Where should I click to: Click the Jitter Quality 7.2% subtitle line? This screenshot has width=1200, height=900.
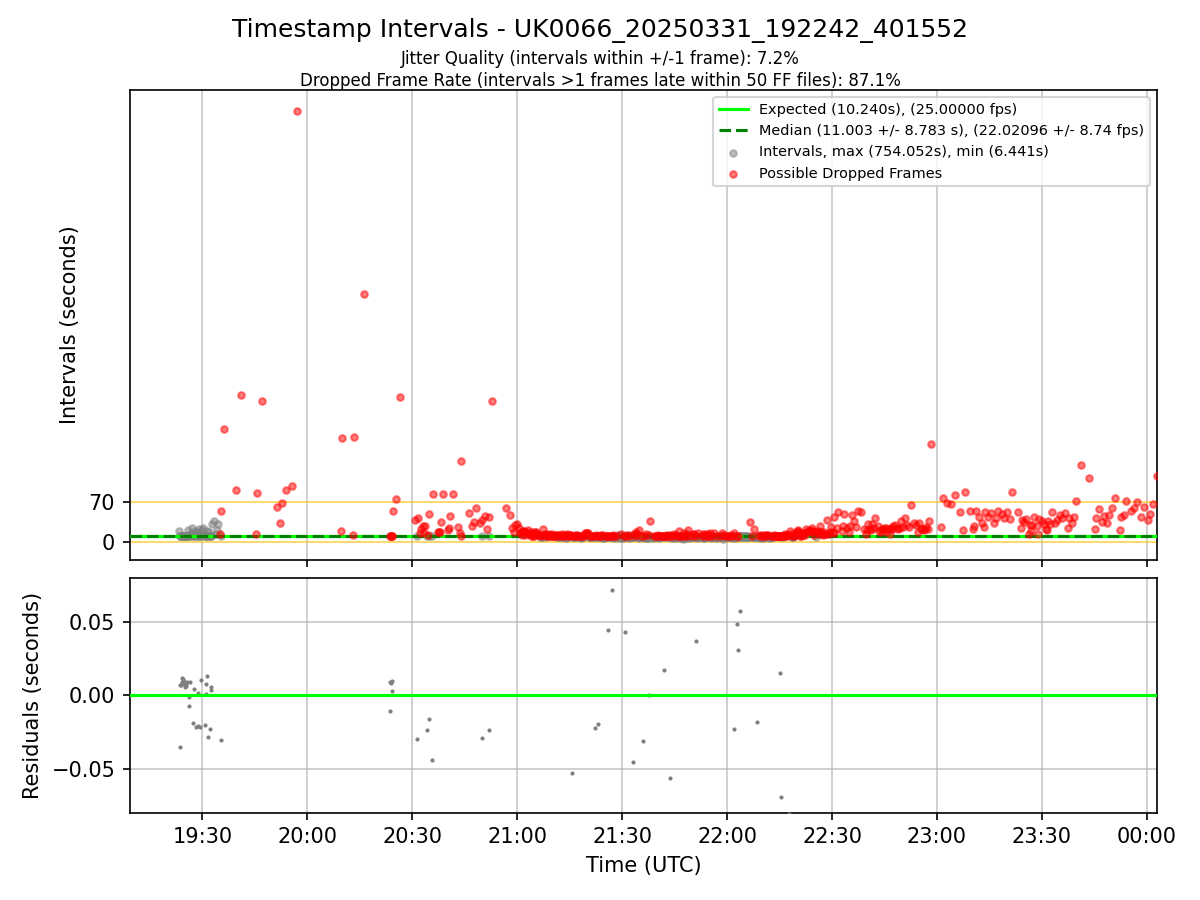[x=600, y=58]
